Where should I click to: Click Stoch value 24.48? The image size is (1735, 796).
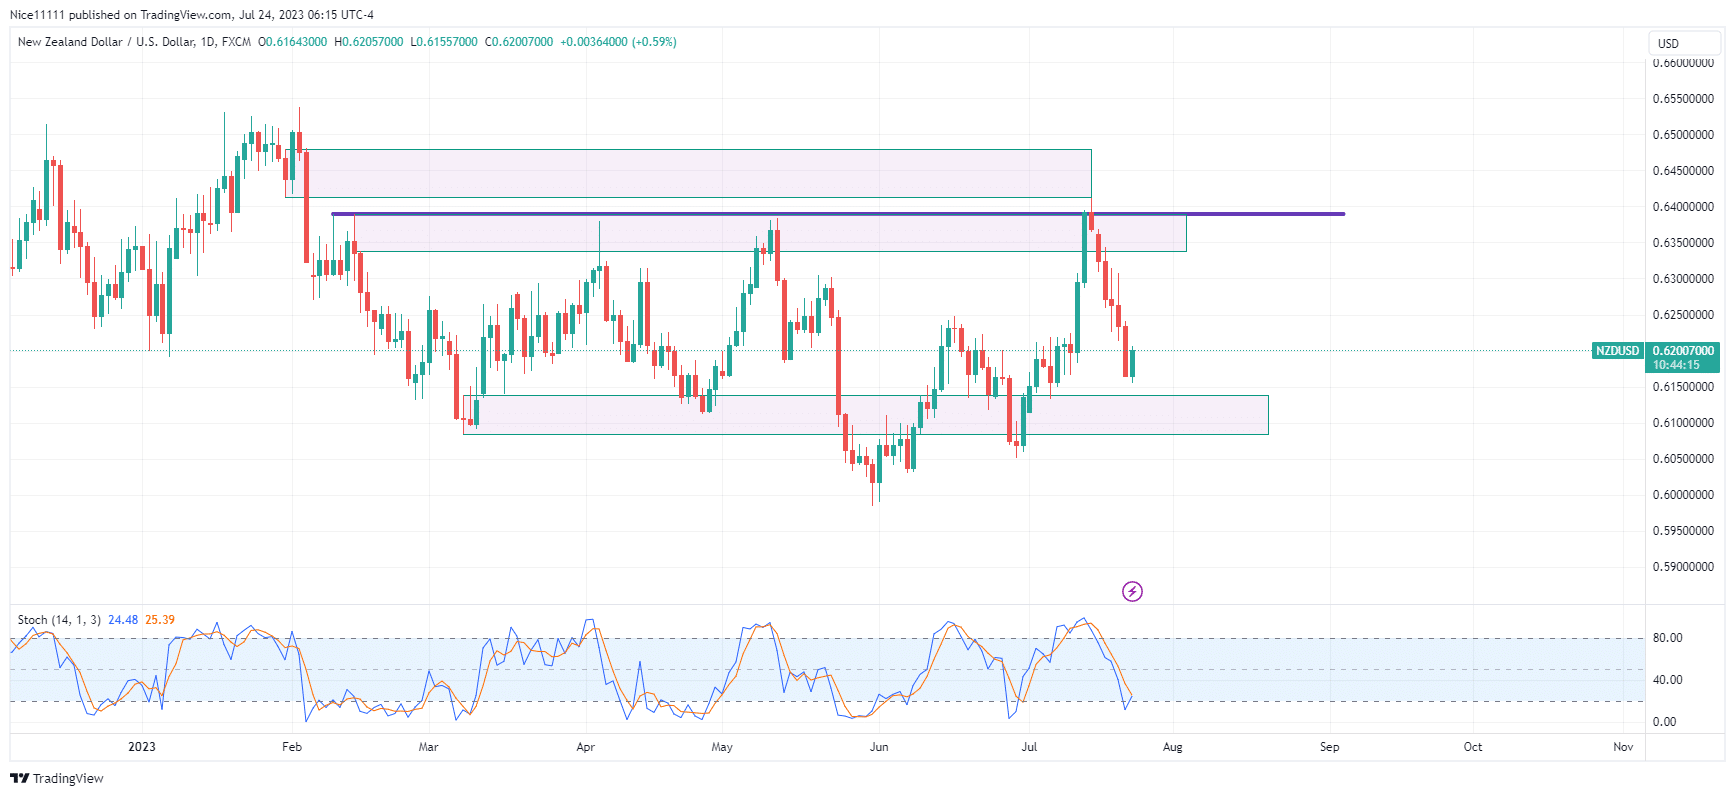coord(123,620)
